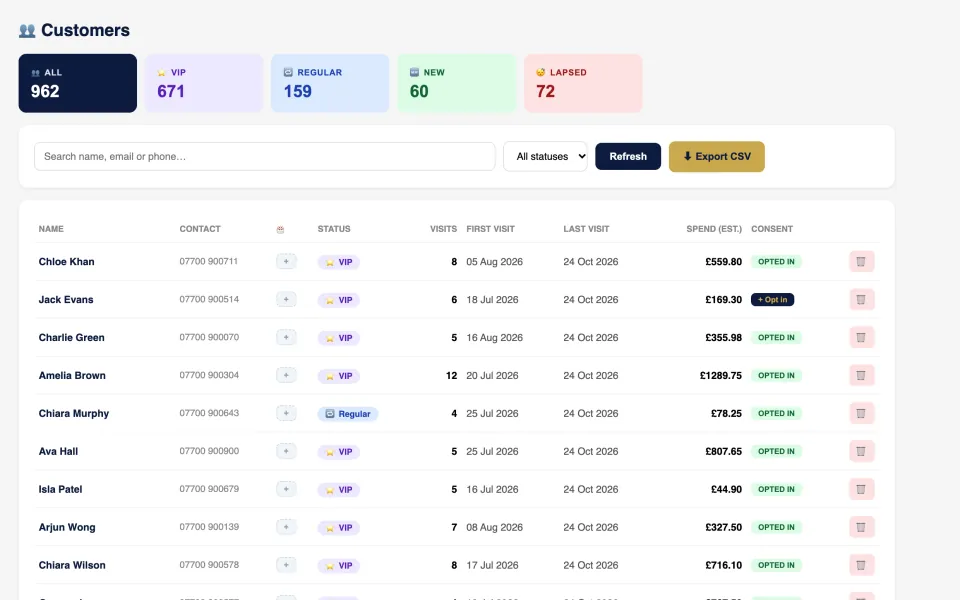This screenshot has width=960, height=600.
Task: Select the name Chiara Murphy
Action: pos(73,413)
